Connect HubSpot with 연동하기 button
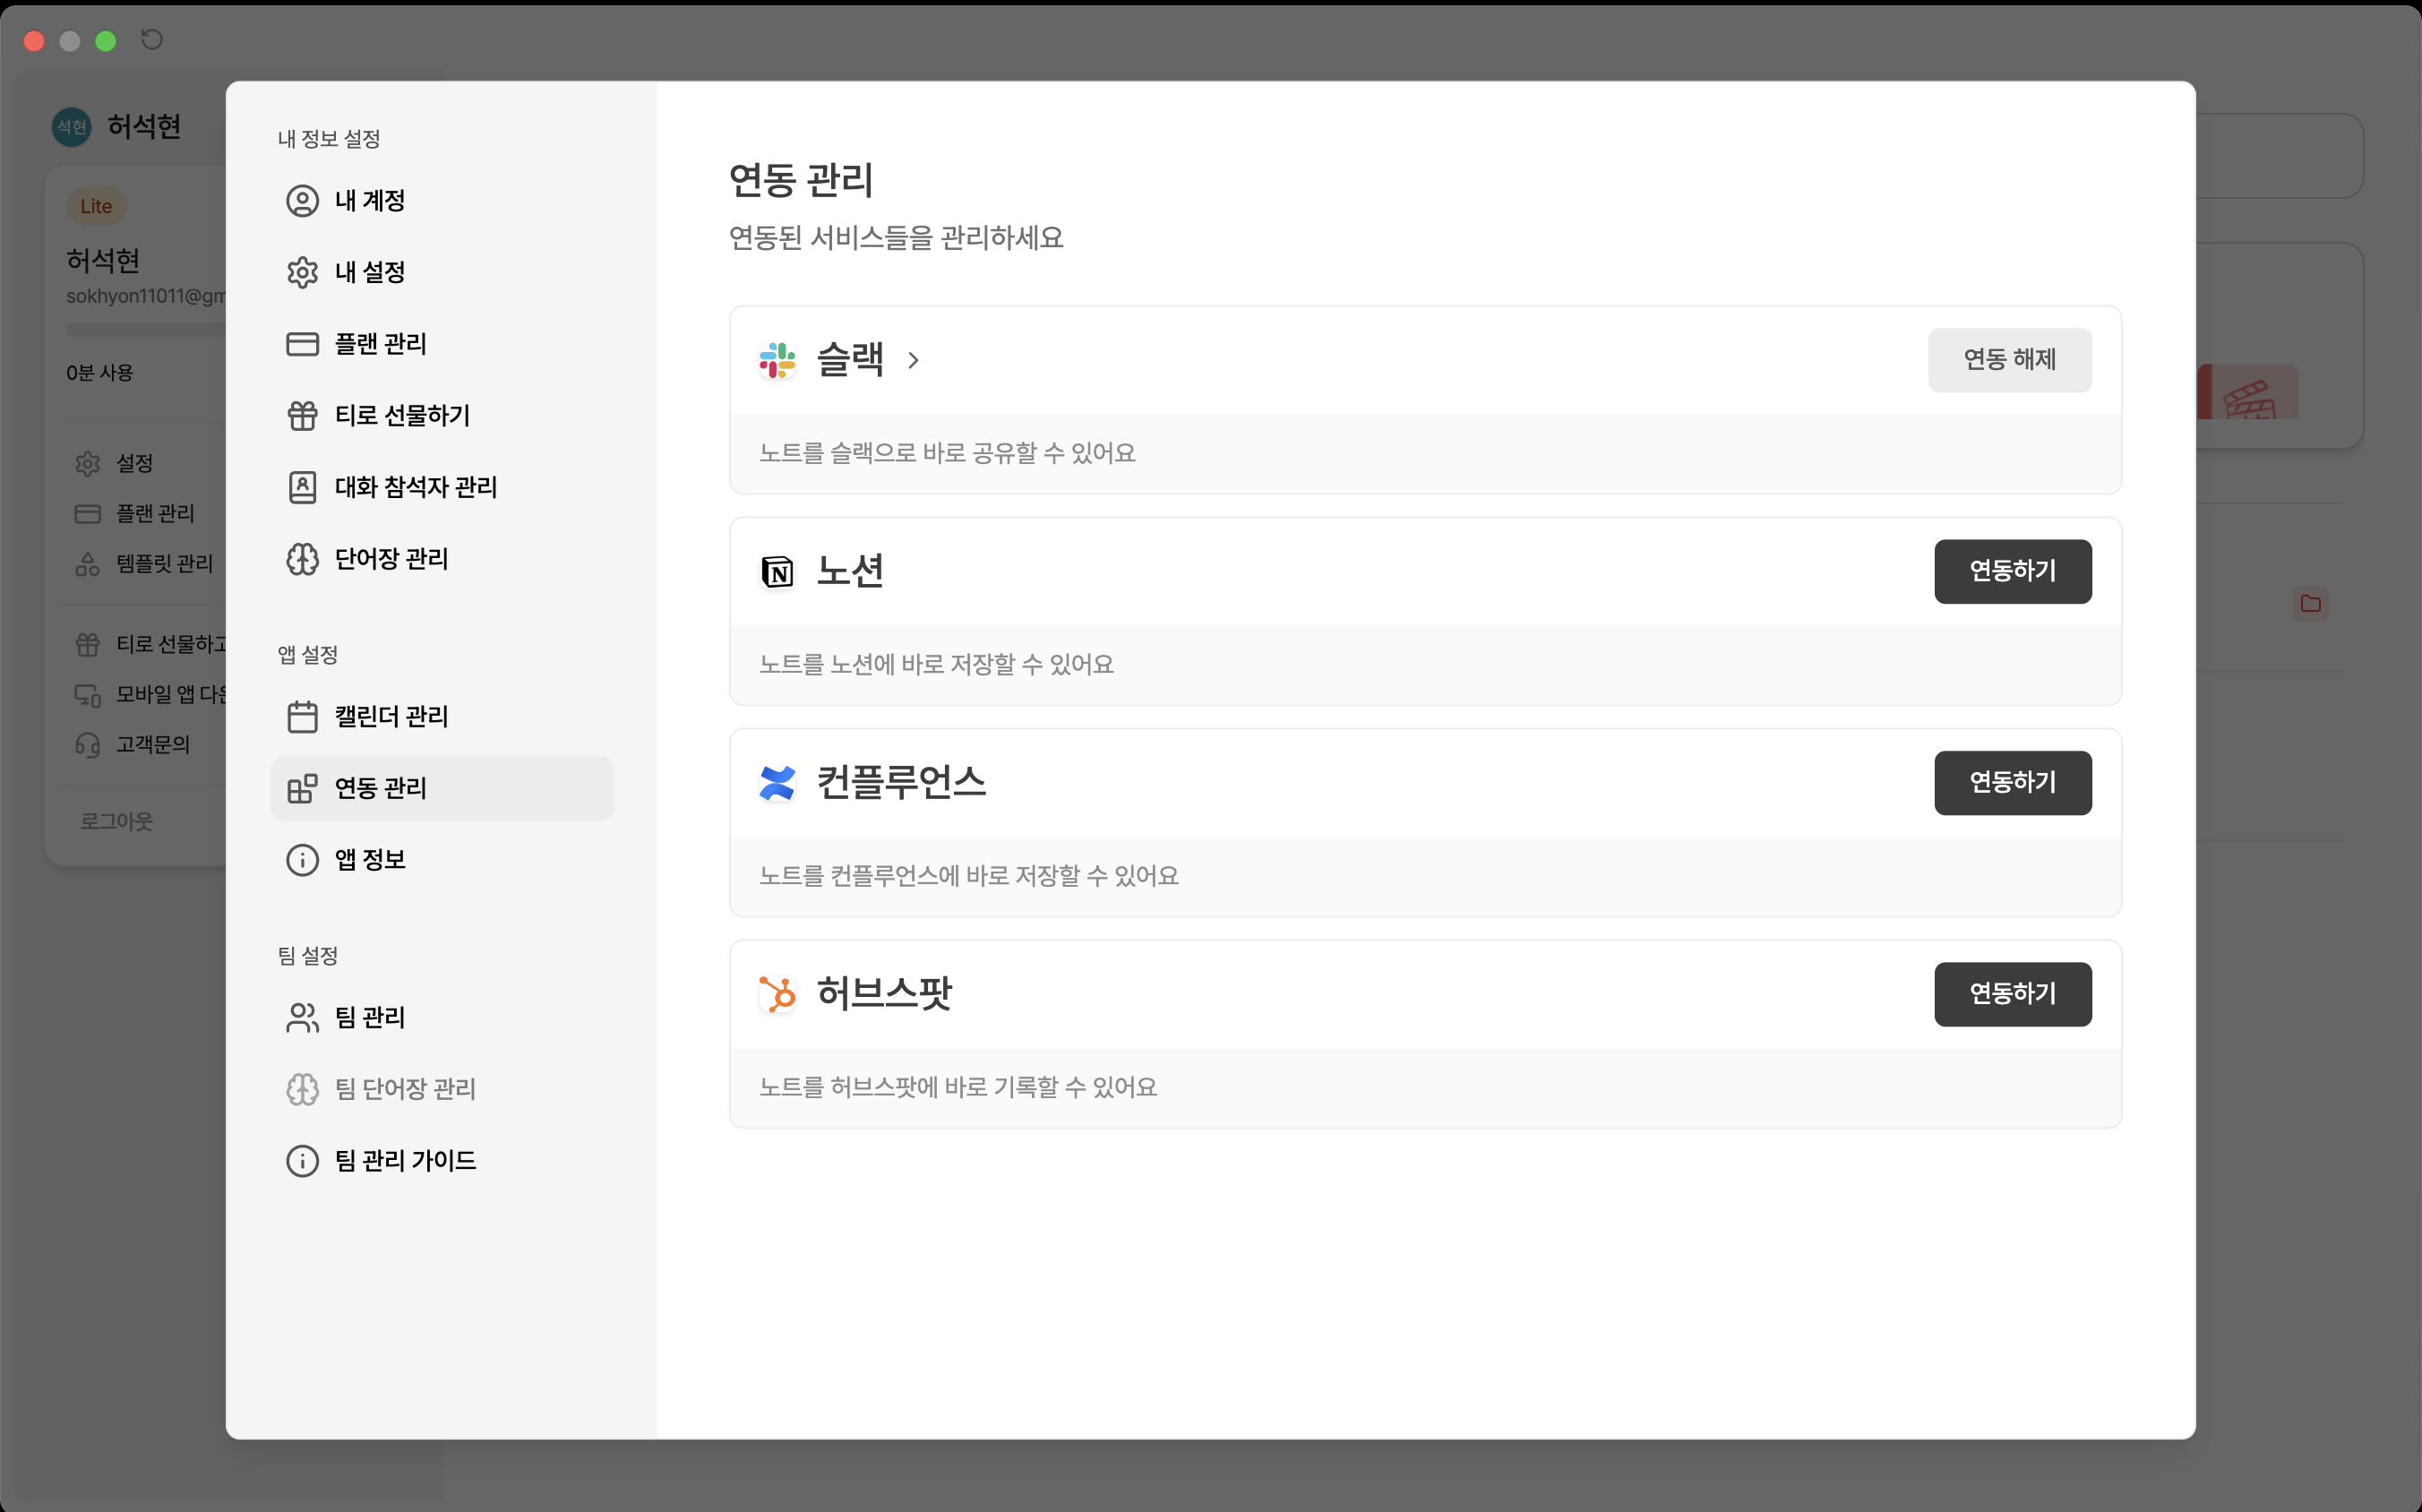Image resolution: width=2422 pixels, height=1512 pixels. pyautogui.click(x=2012, y=994)
